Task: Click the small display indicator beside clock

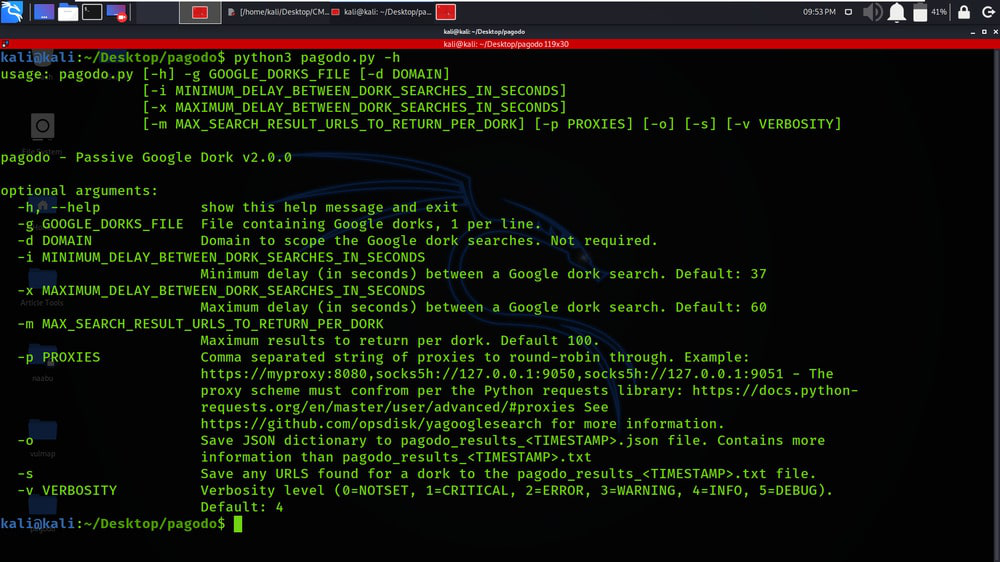Action: (x=848, y=11)
